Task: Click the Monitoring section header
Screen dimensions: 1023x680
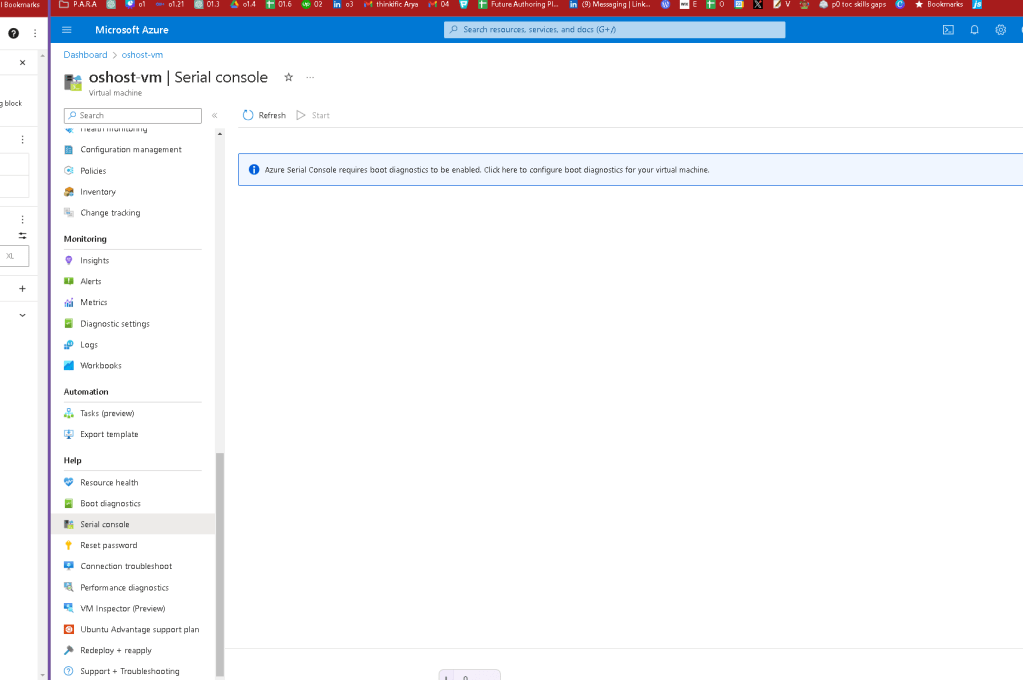Action: coord(85,239)
